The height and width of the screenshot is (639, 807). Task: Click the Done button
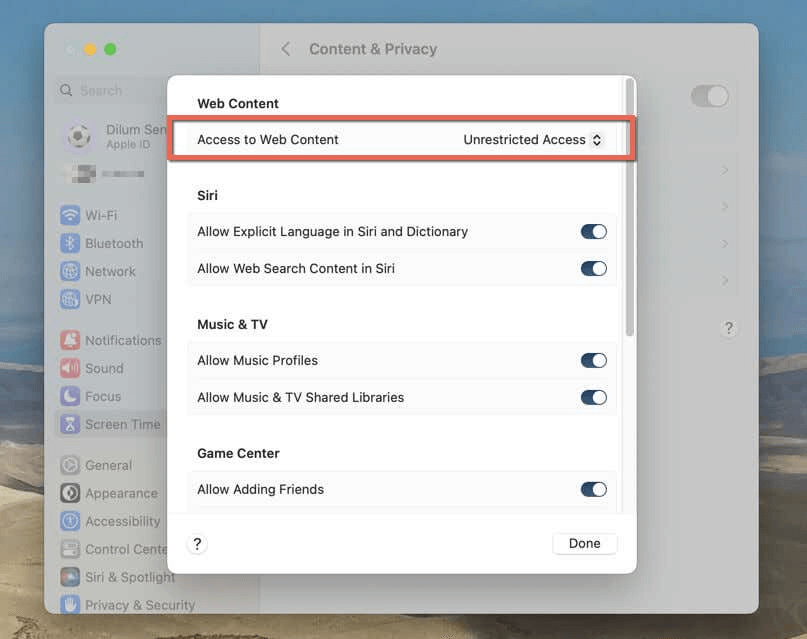(x=584, y=543)
